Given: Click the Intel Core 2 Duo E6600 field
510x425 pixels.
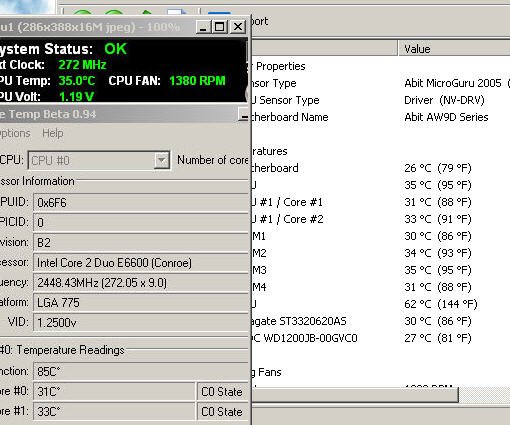Looking at the screenshot, I should click(141, 263).
